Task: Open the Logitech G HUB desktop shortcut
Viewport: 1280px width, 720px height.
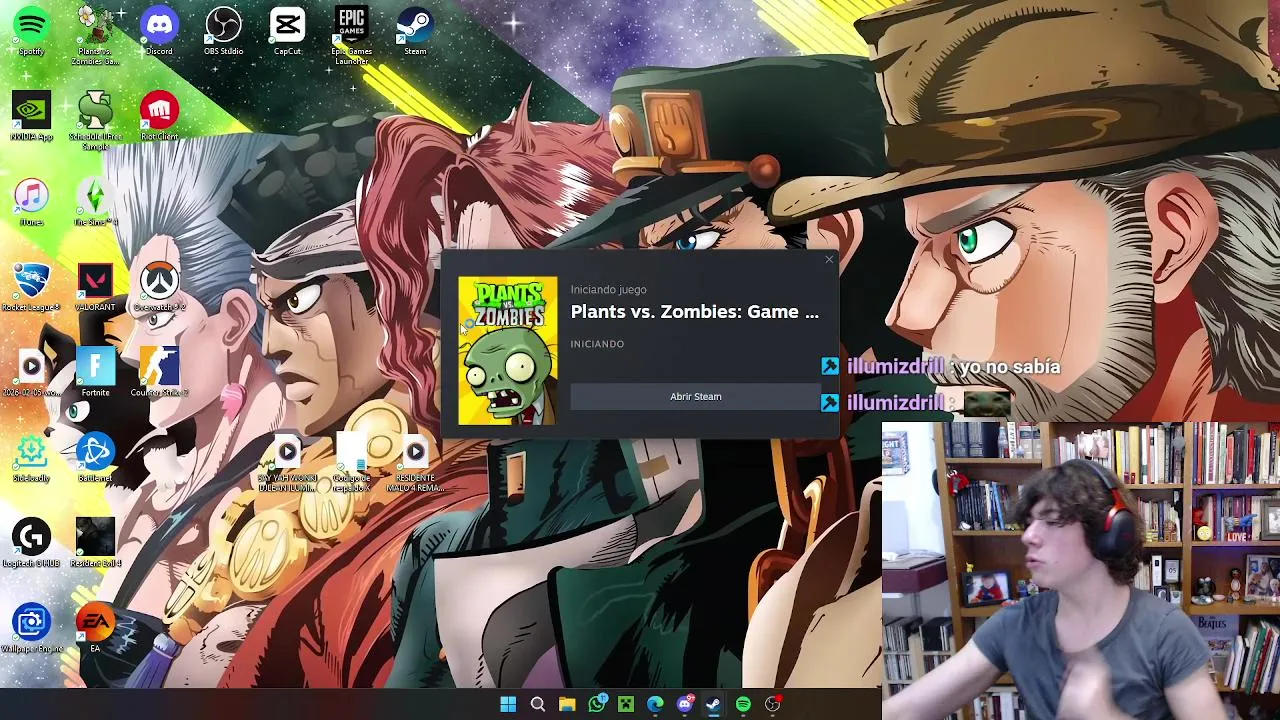Action: tap(31, 543)
